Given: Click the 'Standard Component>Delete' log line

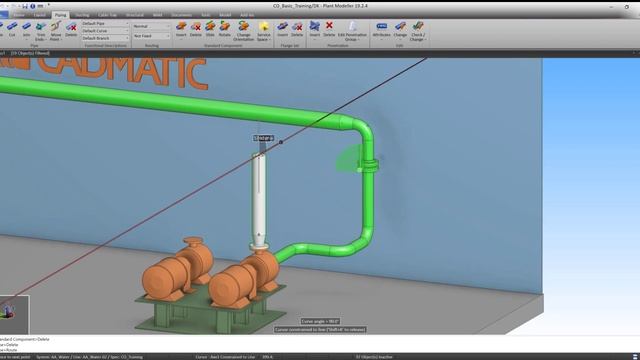Looking at the screenshot, I should pyautogui.click(x=24, y=339).
